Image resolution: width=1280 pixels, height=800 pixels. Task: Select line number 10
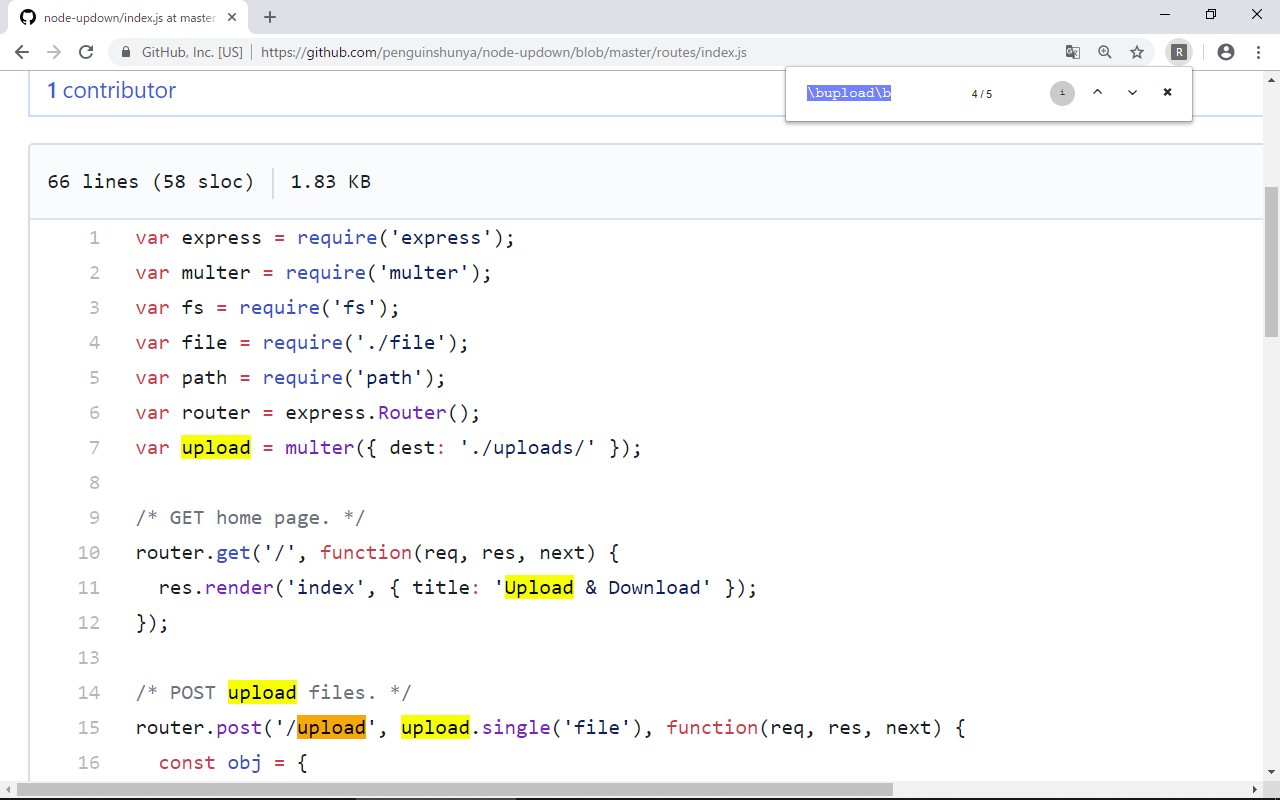(89, 553)
